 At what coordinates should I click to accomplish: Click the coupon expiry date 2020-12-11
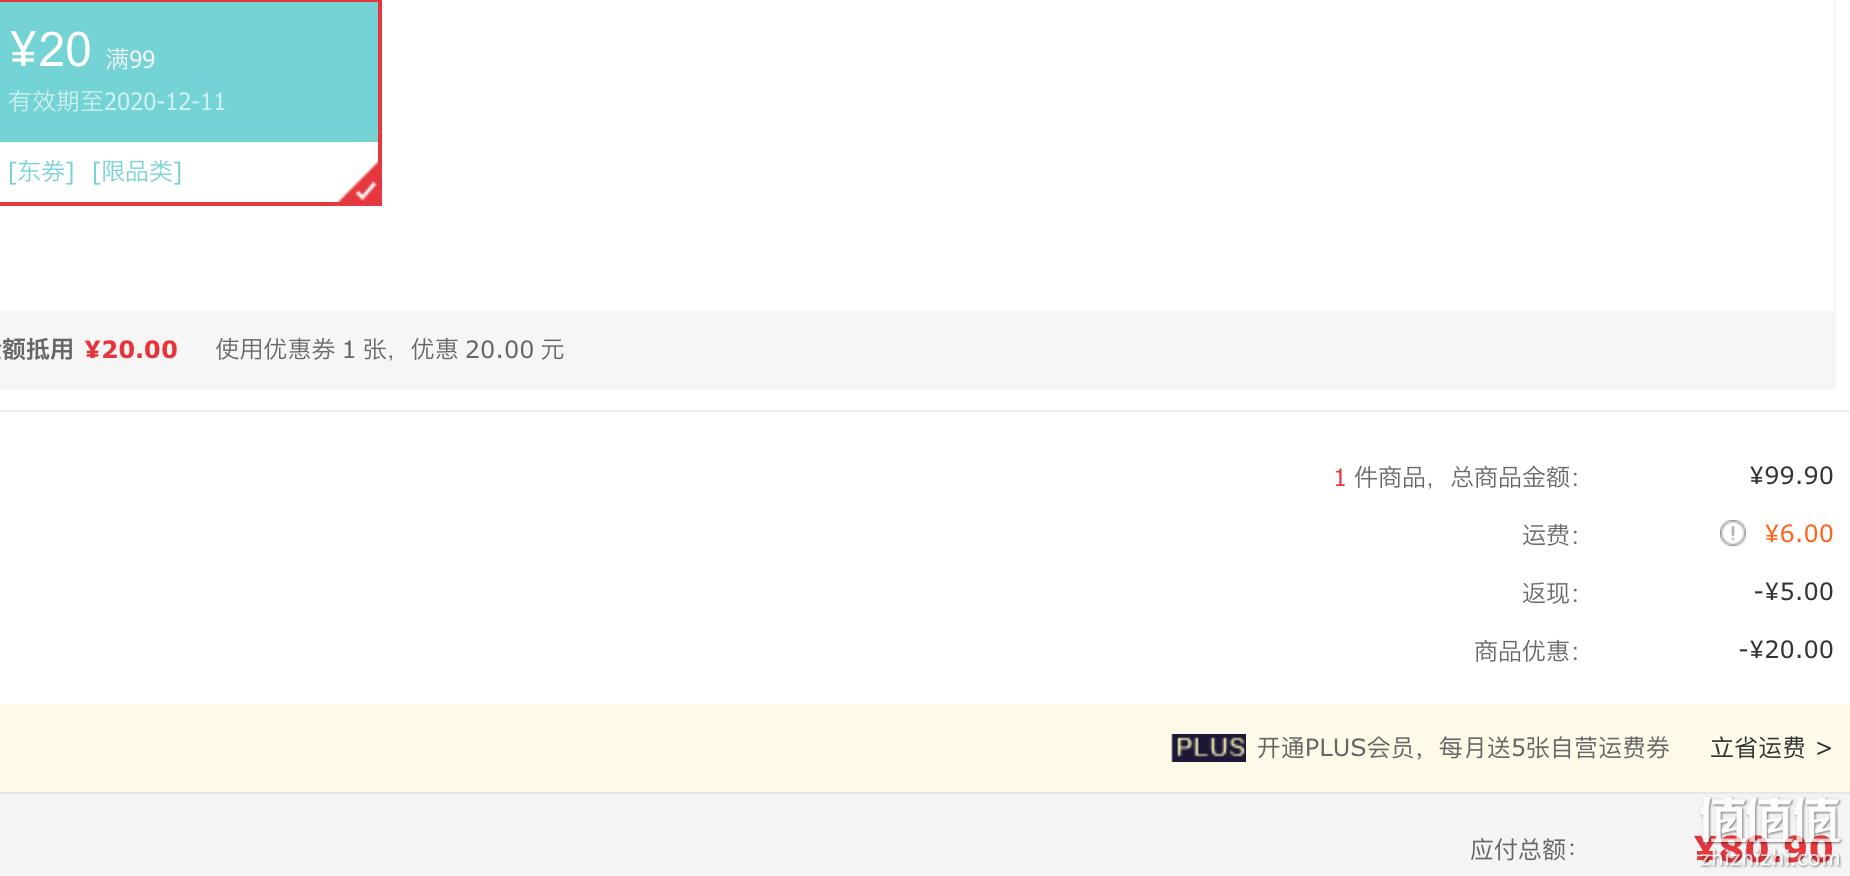tap(165, 102)
